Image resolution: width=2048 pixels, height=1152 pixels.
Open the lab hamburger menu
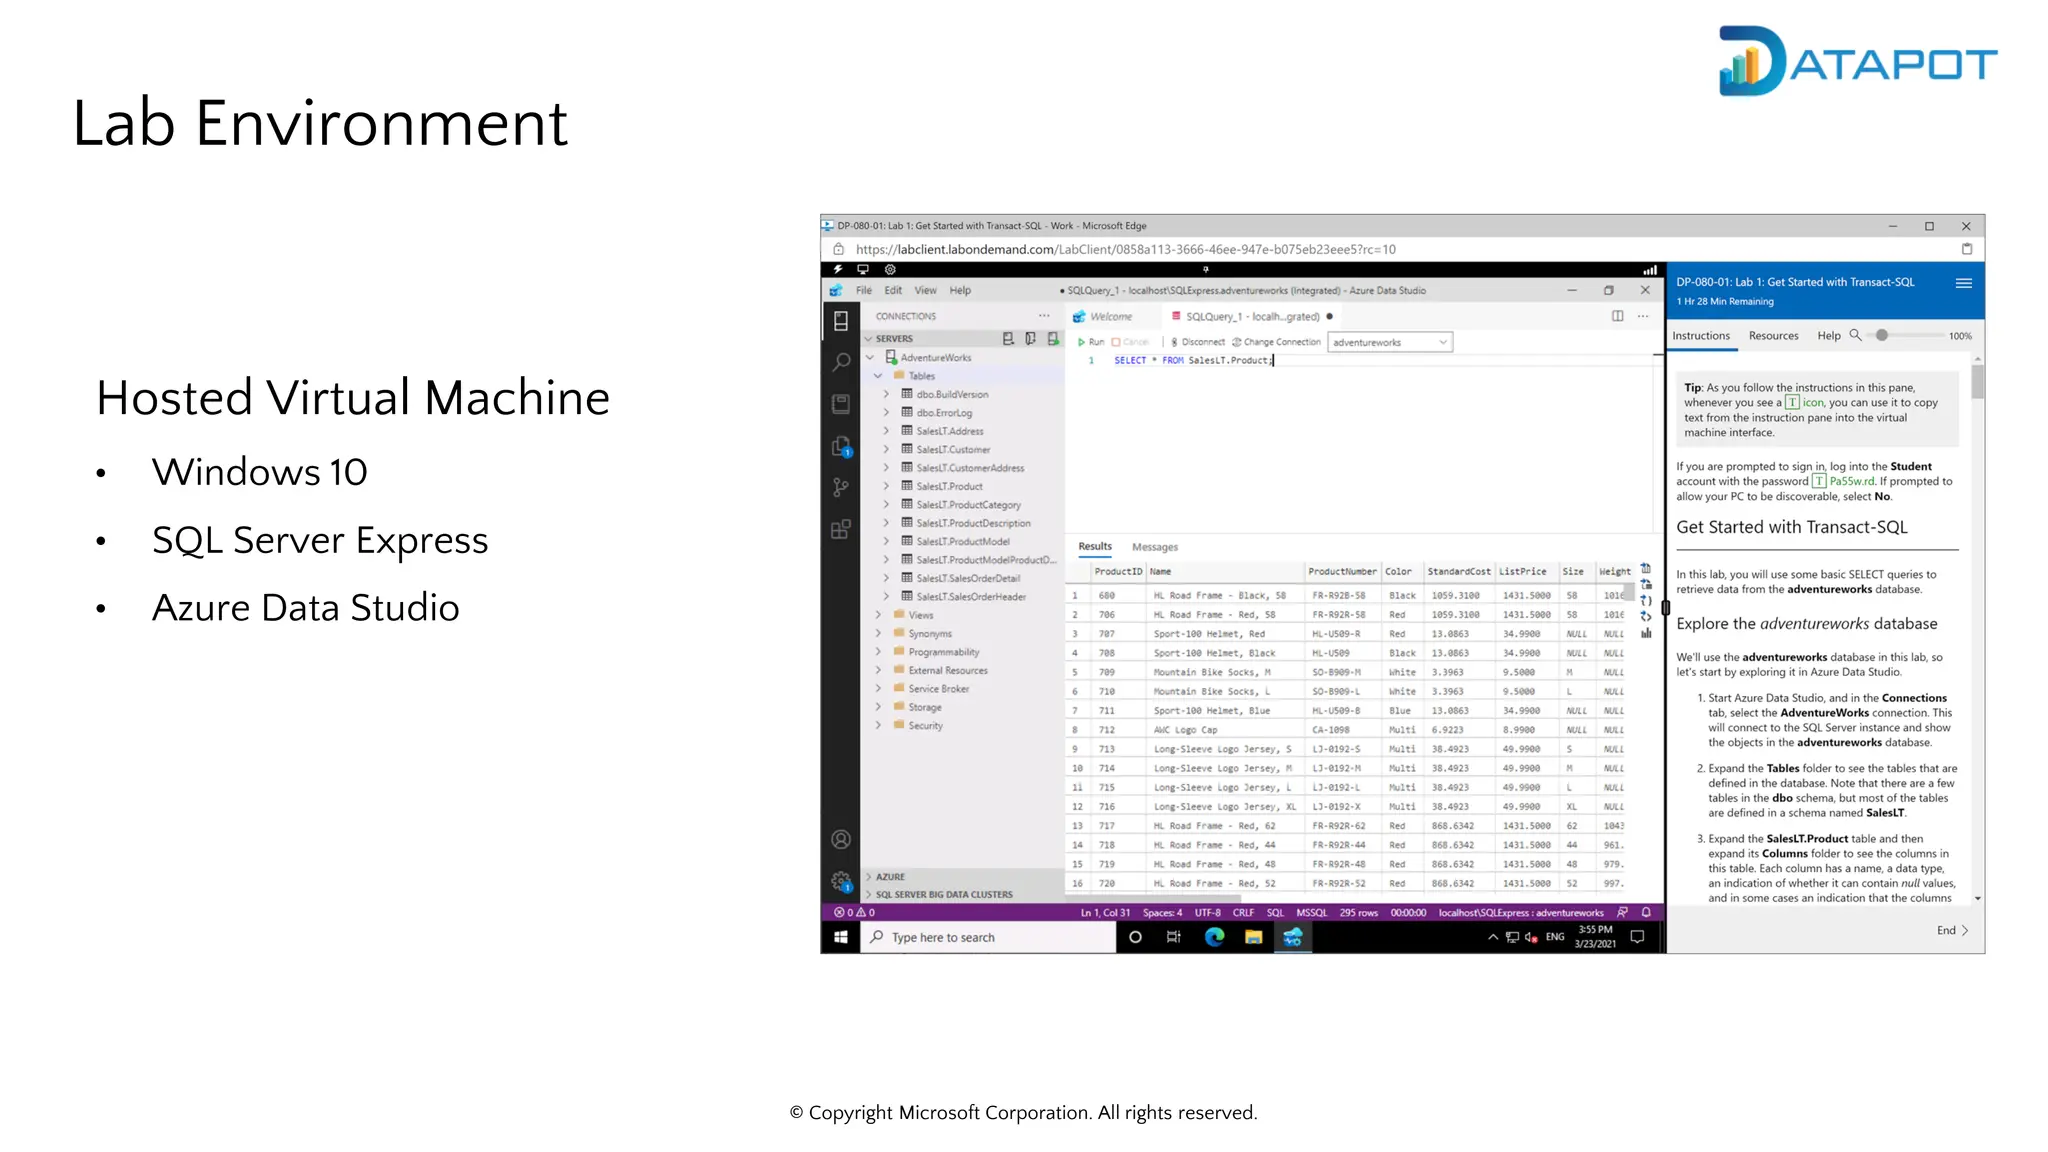1963,283
